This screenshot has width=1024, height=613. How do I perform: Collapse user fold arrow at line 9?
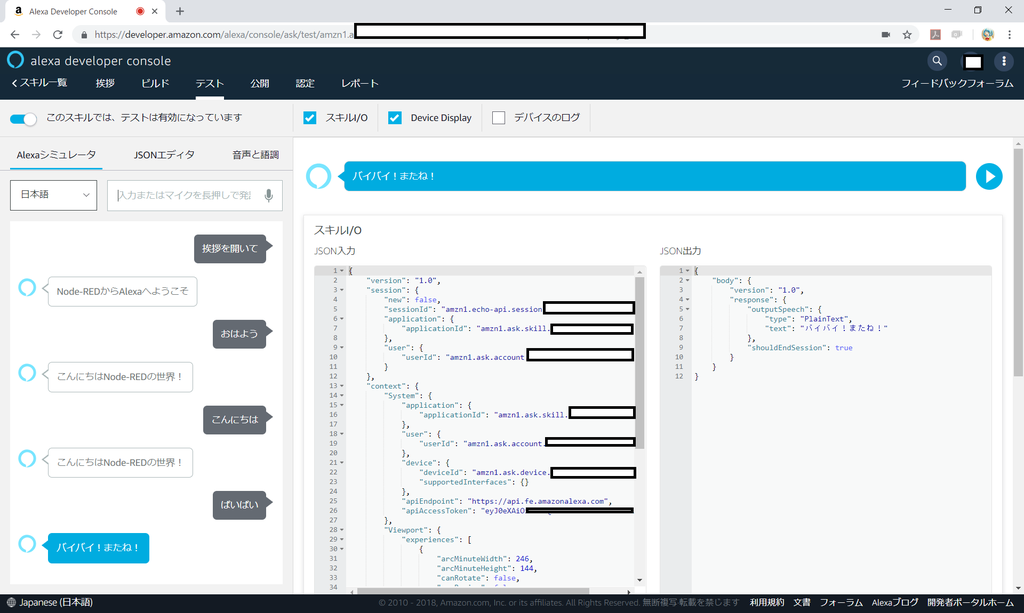pyautogui.click(x=342, y=347)
